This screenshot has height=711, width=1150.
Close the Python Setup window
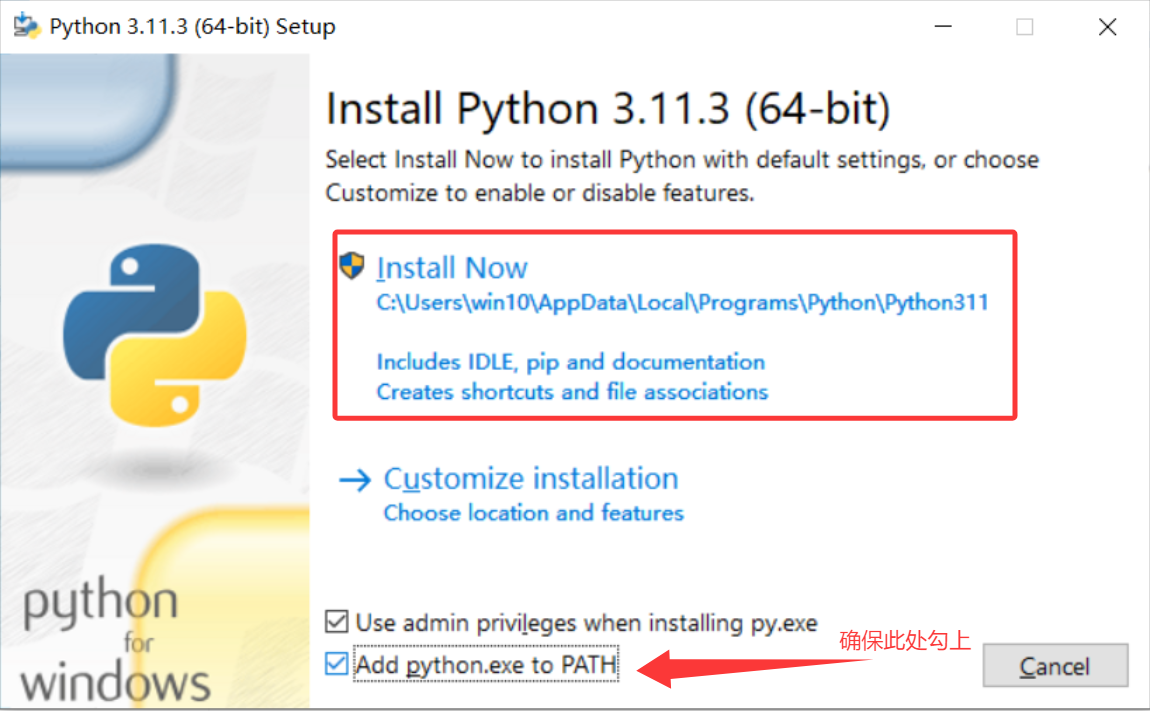(x=1107, y=27)
